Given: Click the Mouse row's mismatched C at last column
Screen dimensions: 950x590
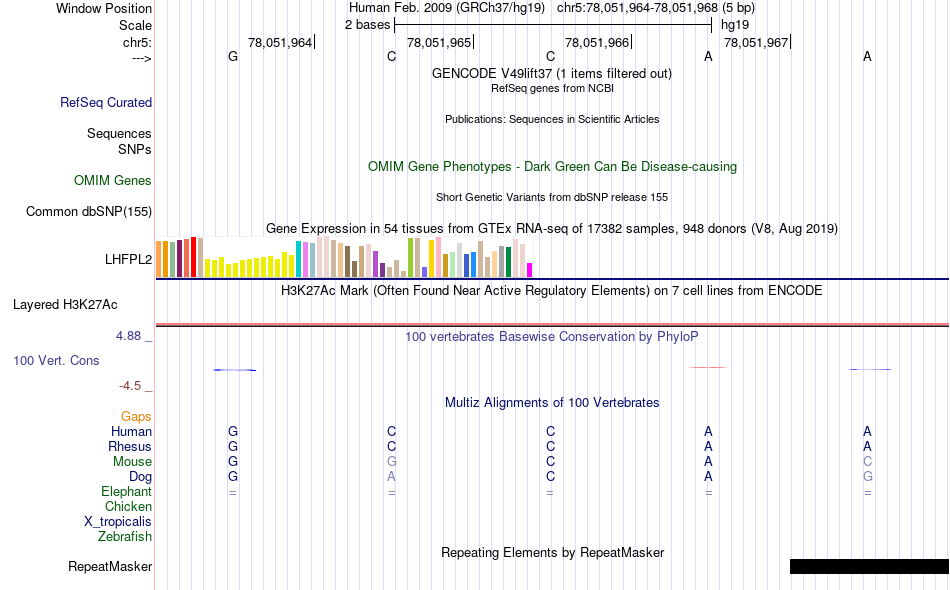Looking at the screenshot, I should 868,462.
